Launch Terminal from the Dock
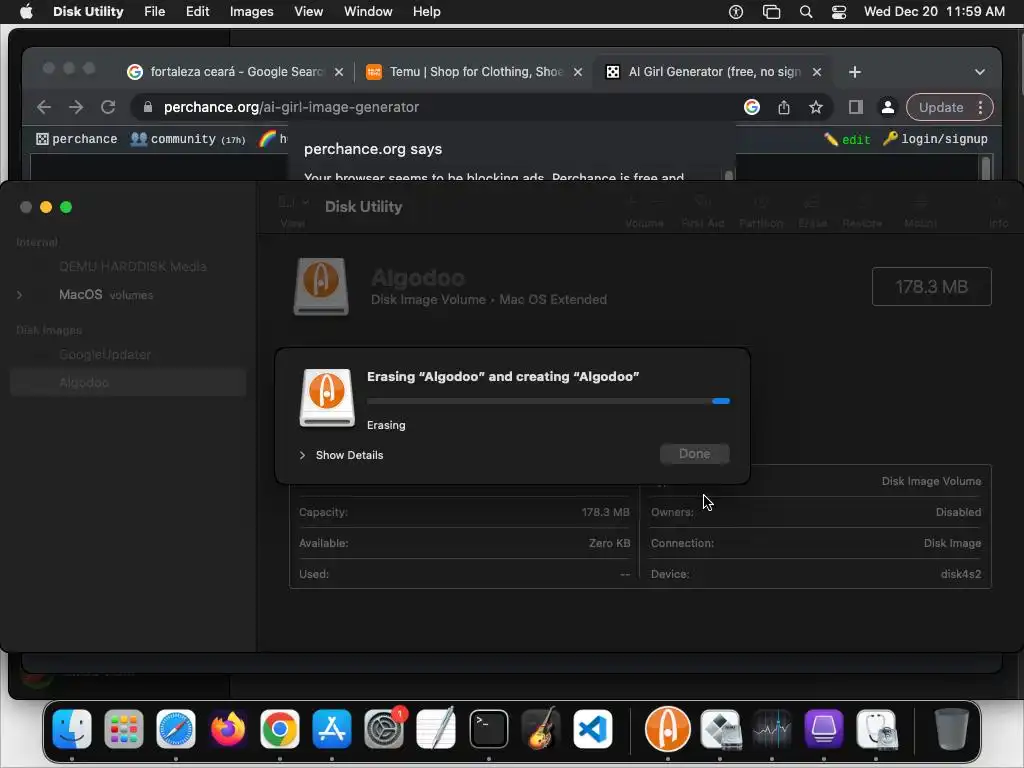The image size is (1024, 768). (x=488, y=729)
